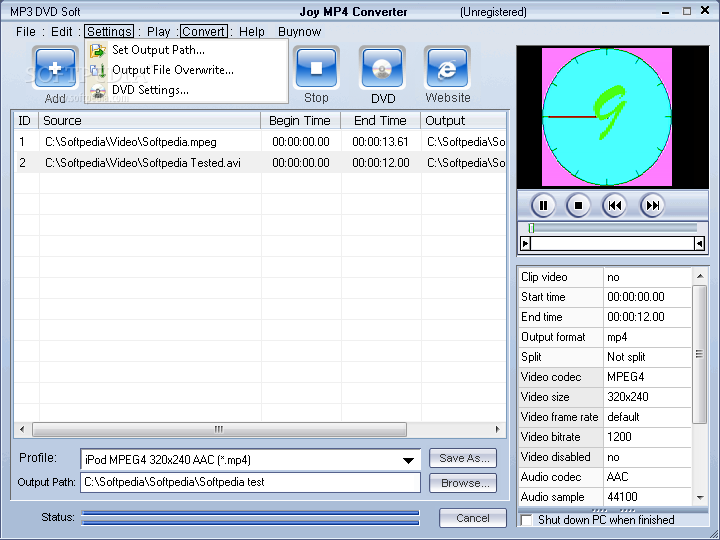Open the File menu

tap(26, 31)
